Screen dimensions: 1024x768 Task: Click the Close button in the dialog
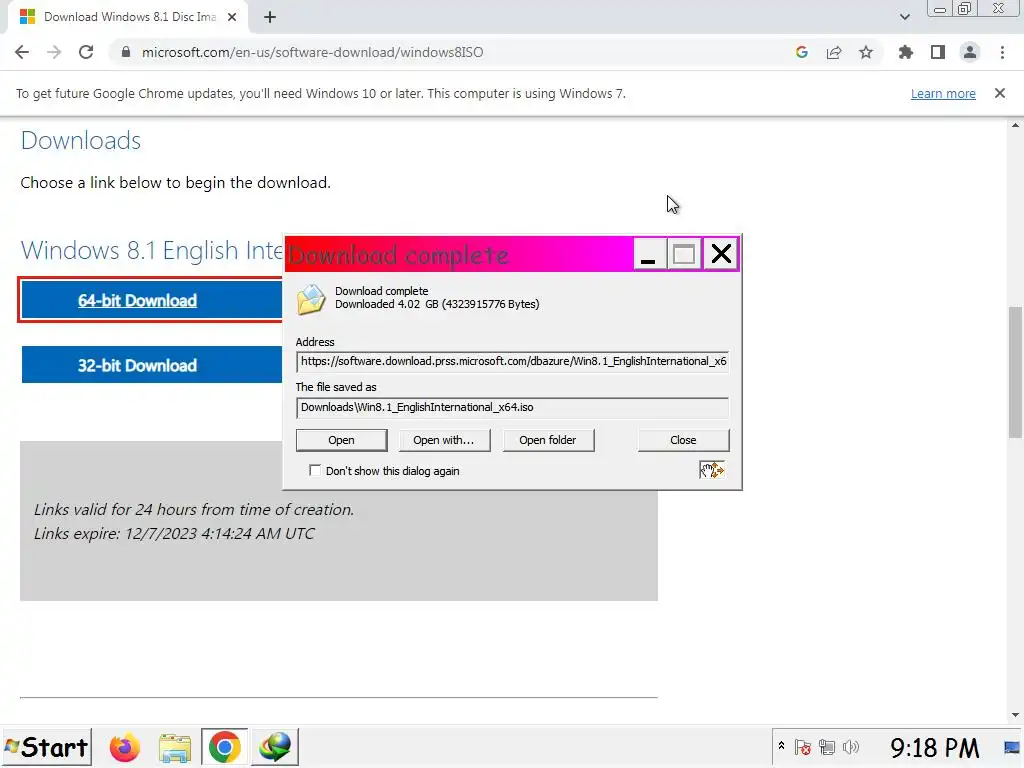683,440
